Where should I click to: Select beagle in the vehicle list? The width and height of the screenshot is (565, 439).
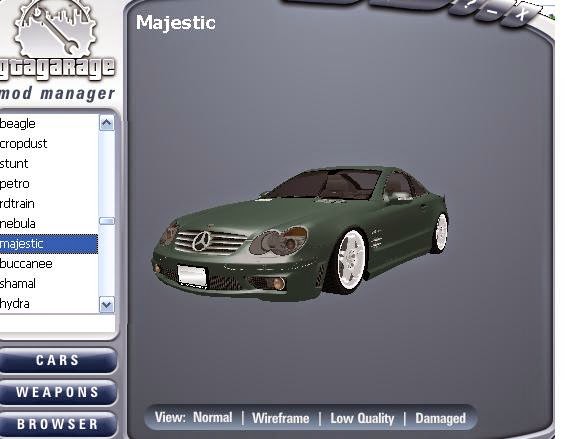49,124
